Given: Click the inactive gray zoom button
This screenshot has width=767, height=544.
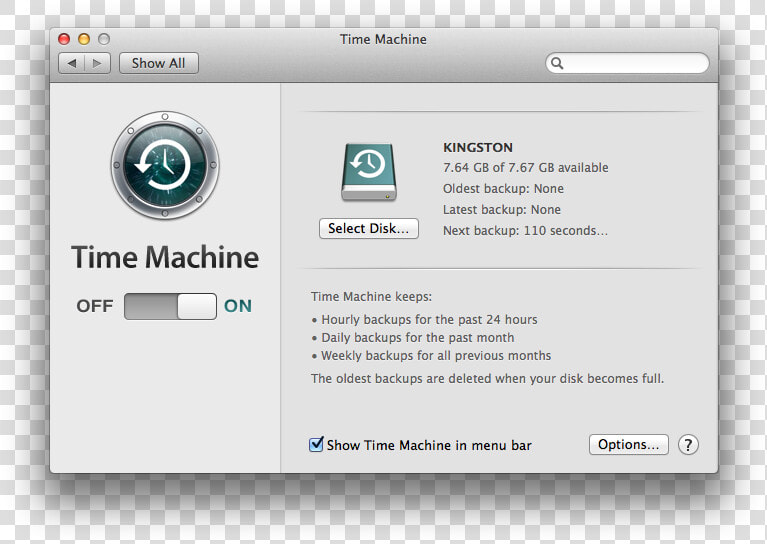Looking at the screenshot, I should click(104, 39).
